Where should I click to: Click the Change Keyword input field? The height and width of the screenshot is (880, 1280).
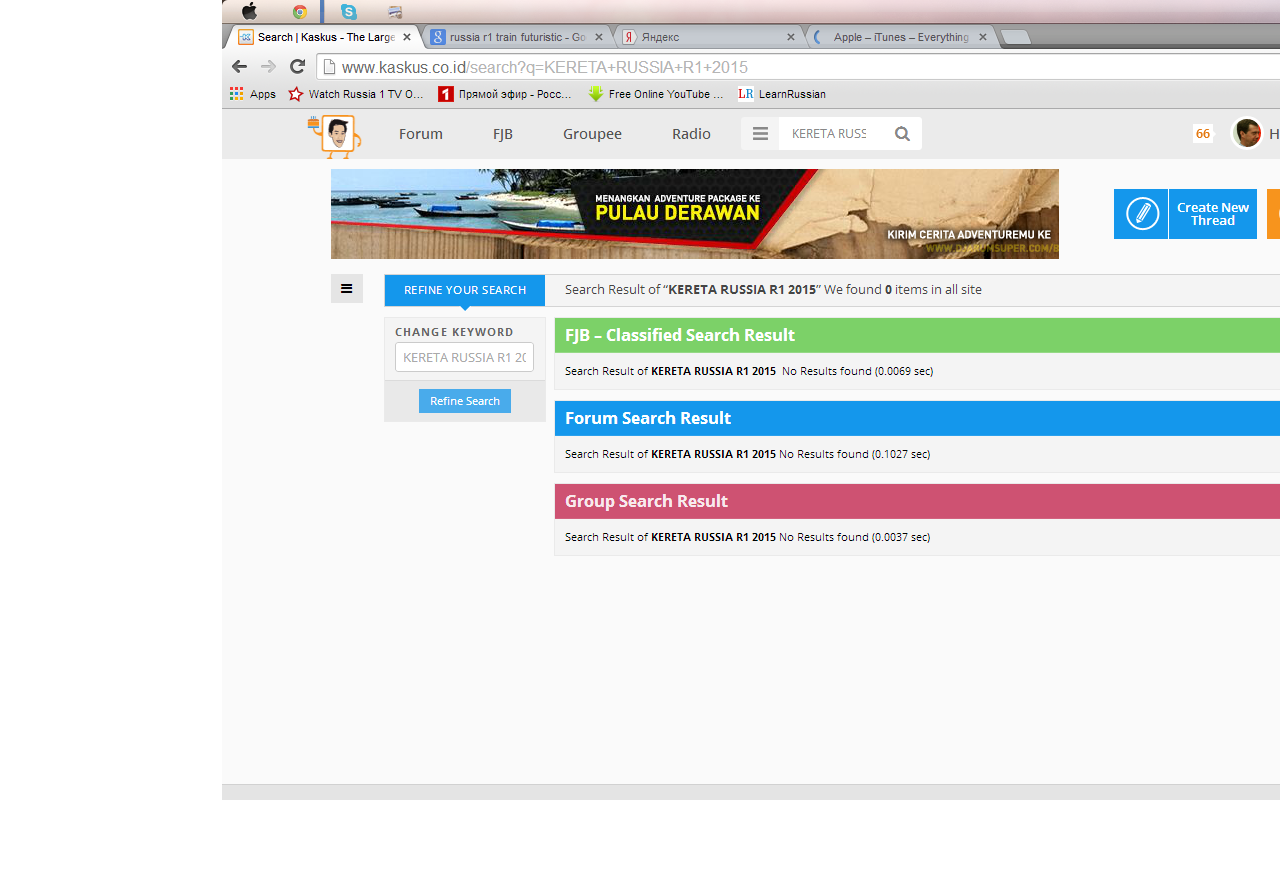pyautogui.click(x=464, y=357)
